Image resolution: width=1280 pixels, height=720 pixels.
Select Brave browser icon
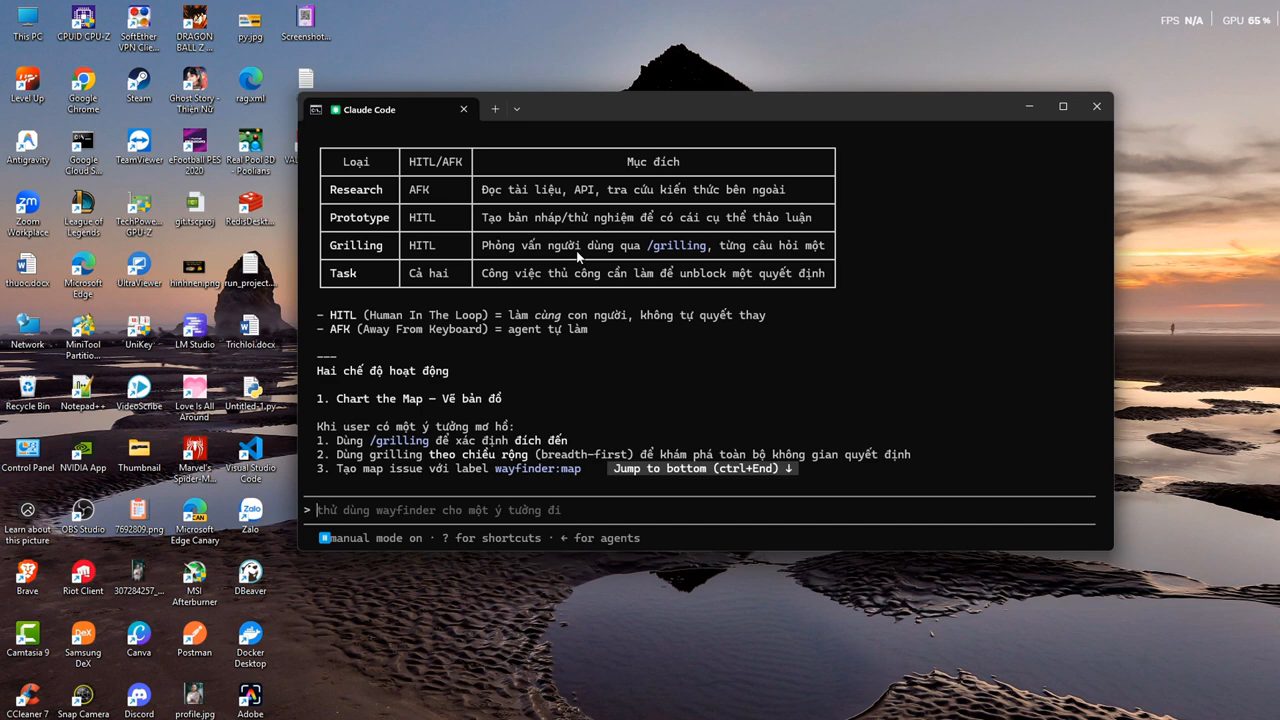tap(27, 578)
